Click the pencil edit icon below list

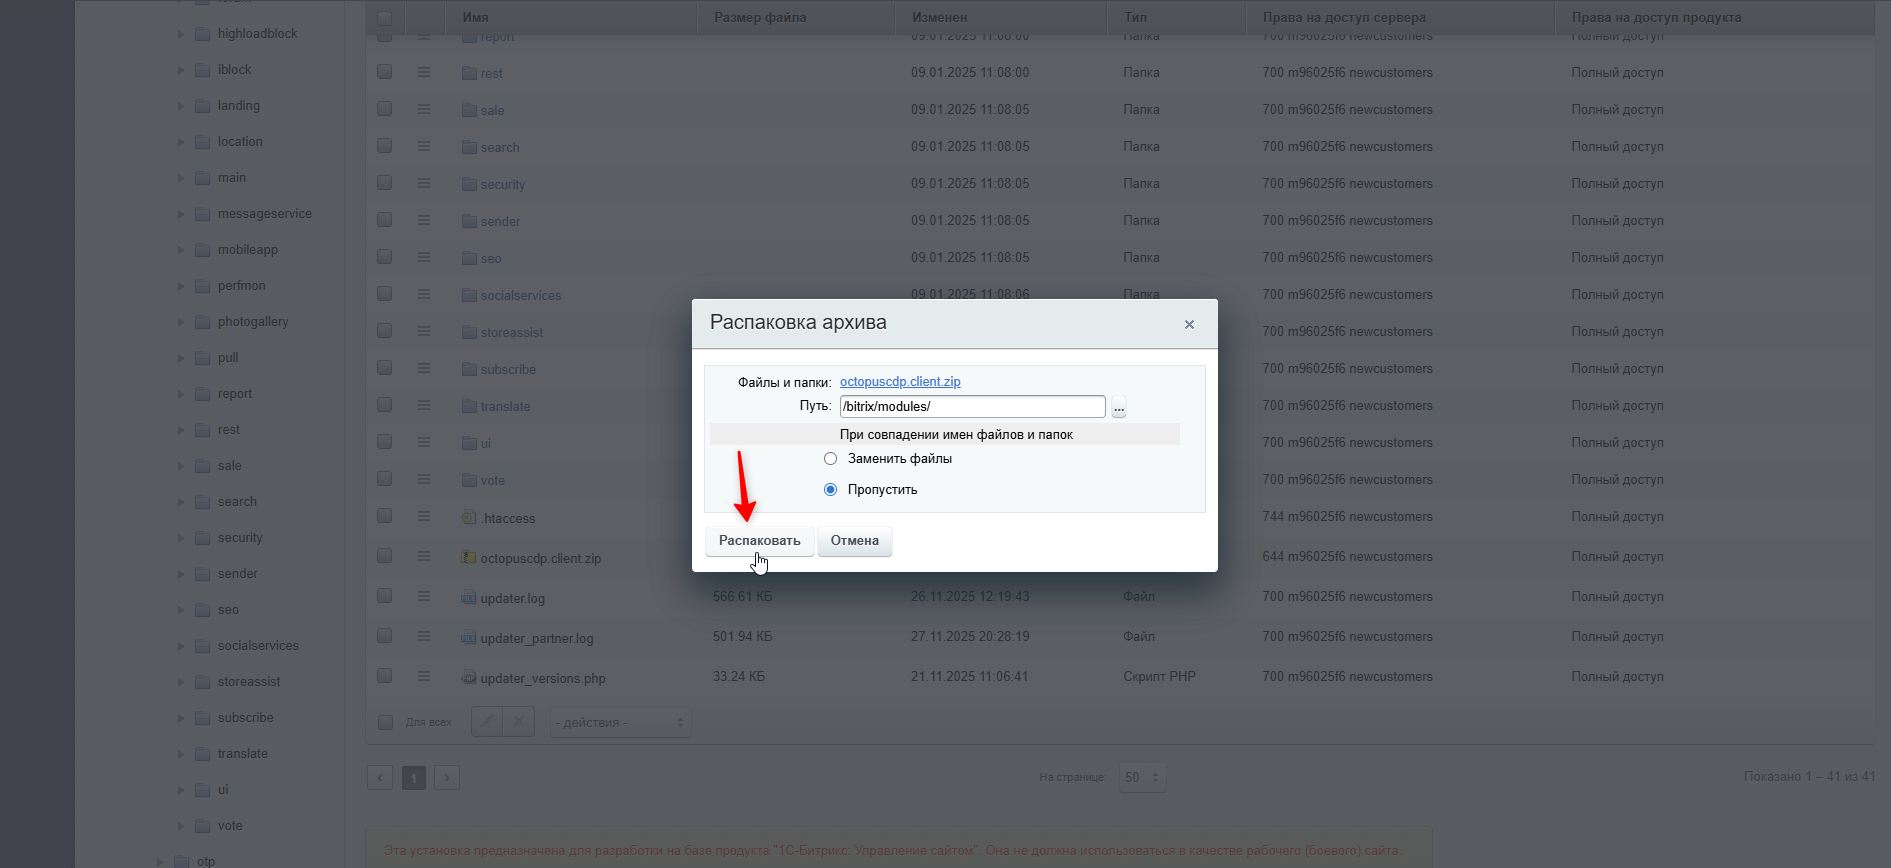487,721
